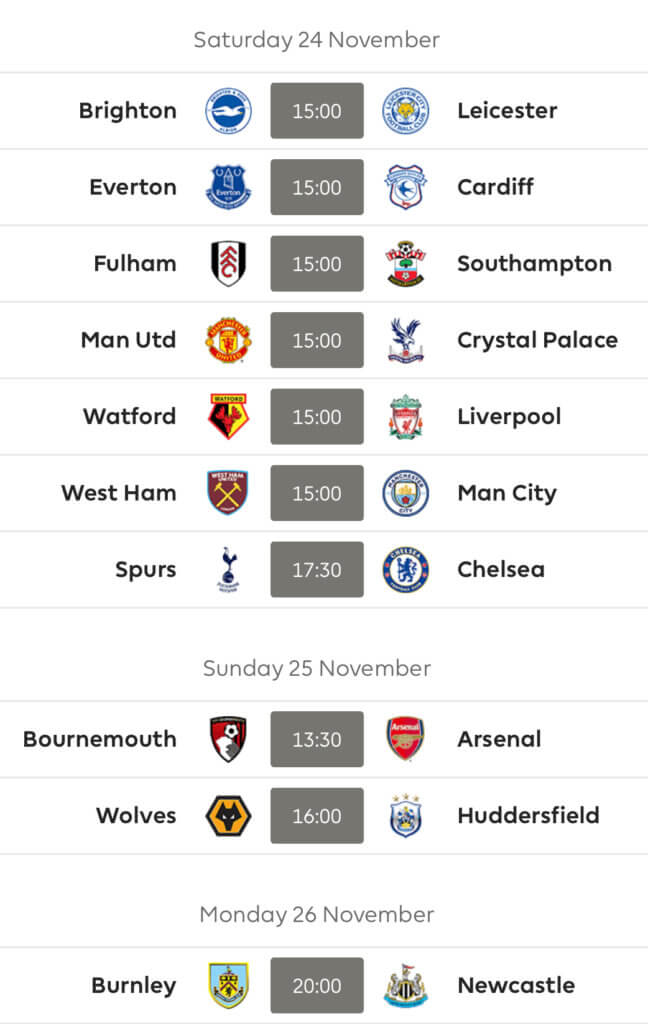Click the 20:00 Burnley vs Newcastle time
The image size is (648, 1024).
[317, 985]
